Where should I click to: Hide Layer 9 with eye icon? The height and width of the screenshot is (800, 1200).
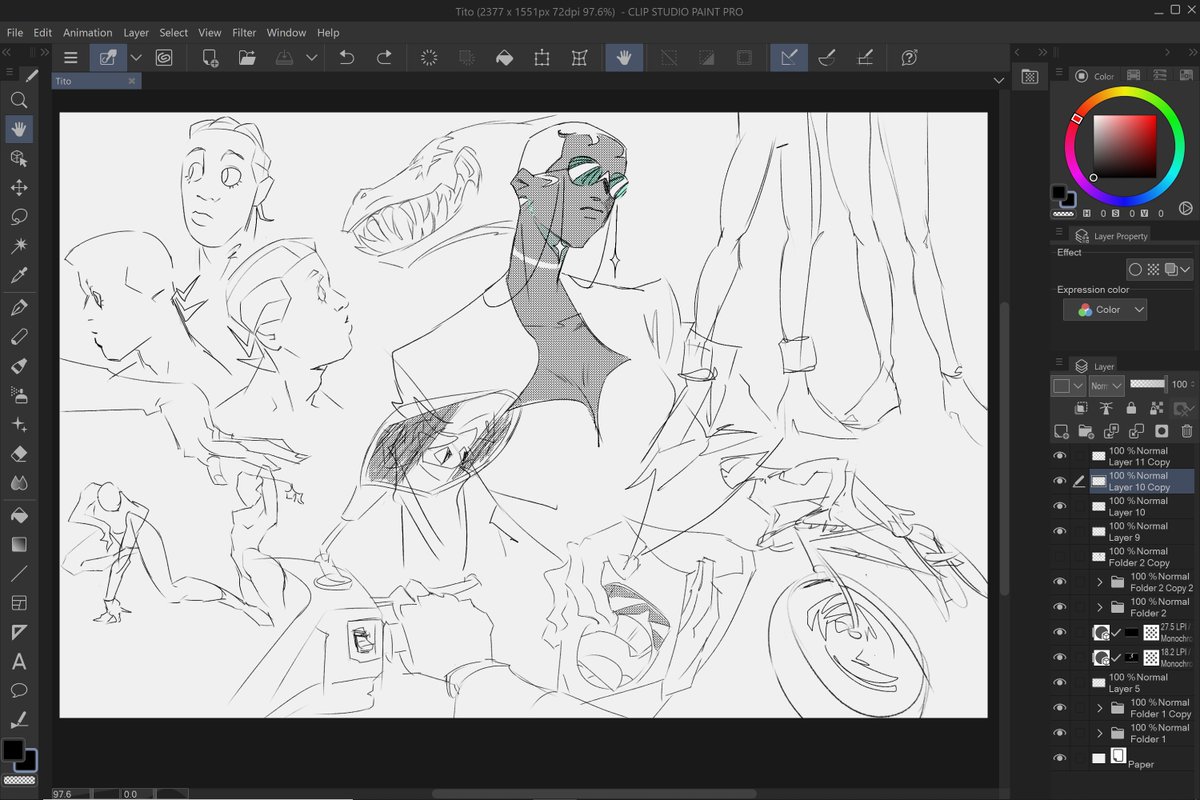click(1060, 531)
